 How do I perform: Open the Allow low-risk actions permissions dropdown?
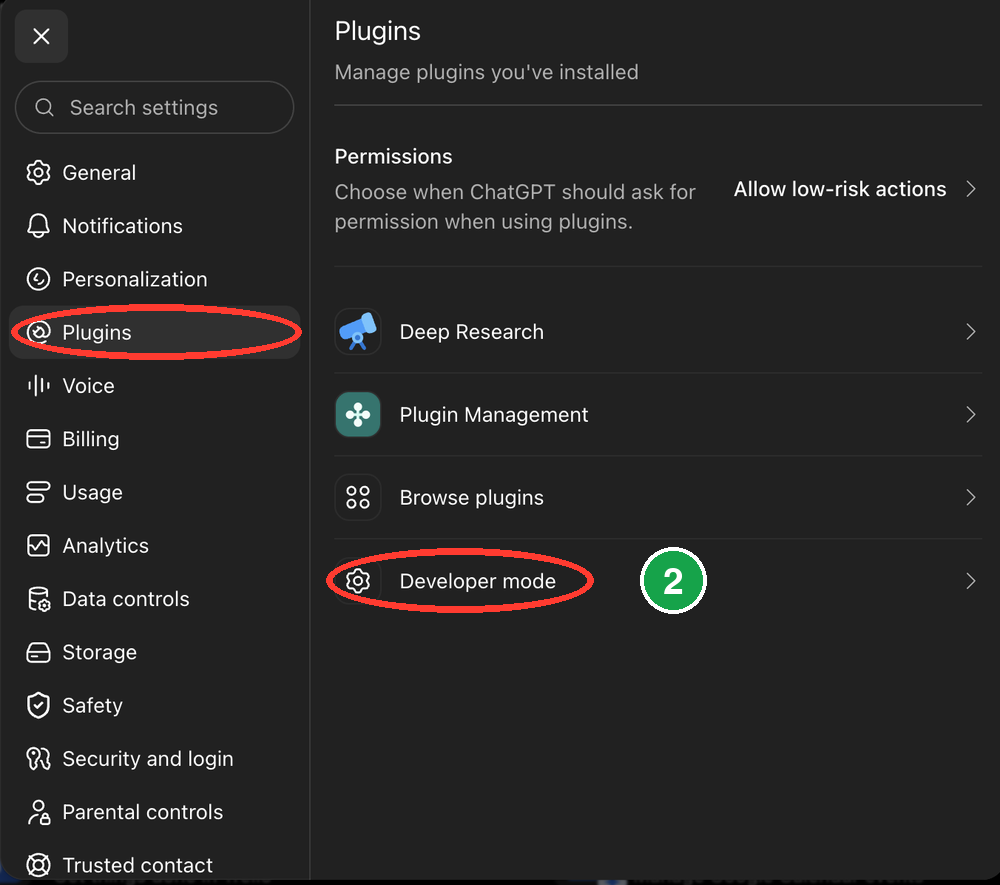point(855,189)
